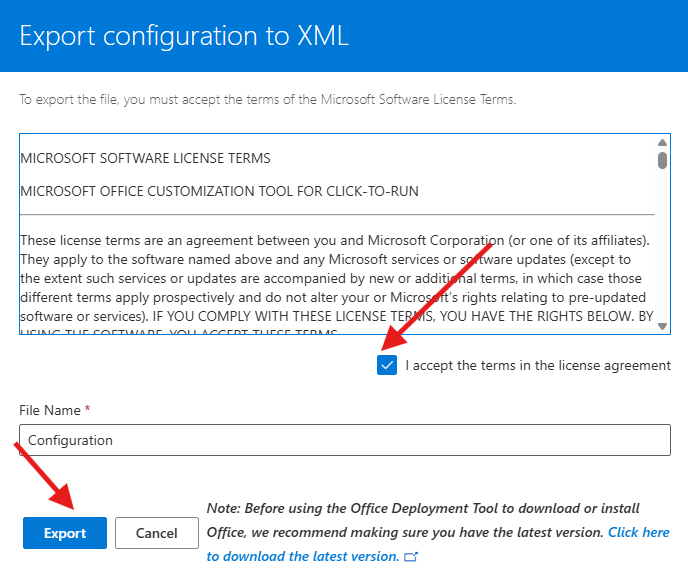688x574 pixels.
Task: Click the "OFFICE CUSTOMIZATION TOOL FOR CLICK-TO-RUN" line
Action: (219, 190)
